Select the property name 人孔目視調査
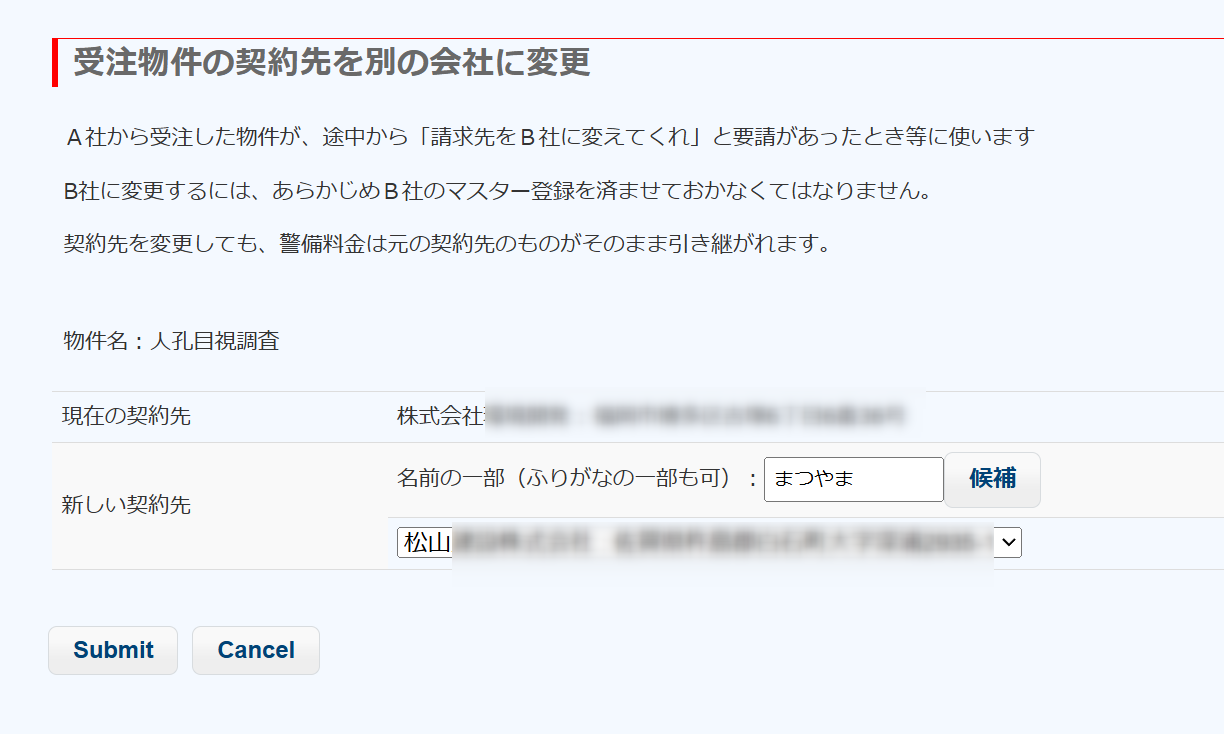Viewport: 1224px width, 734px height. pos(214,341)
